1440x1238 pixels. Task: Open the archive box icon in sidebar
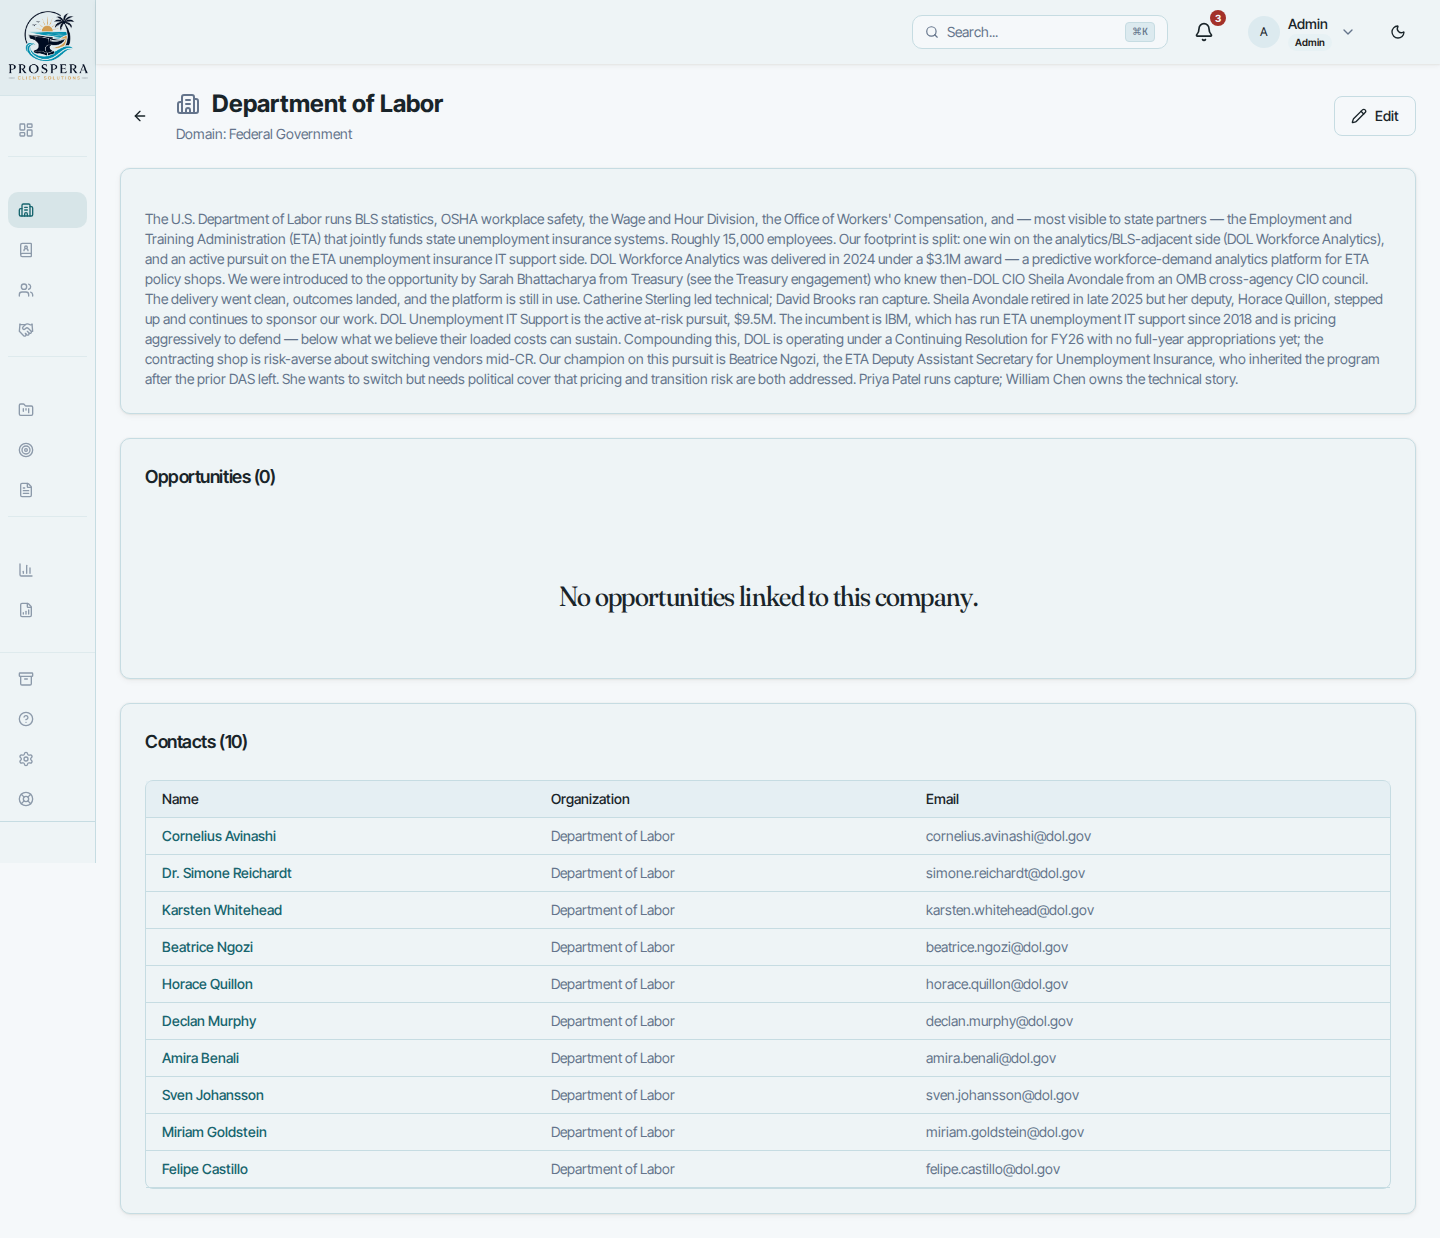[26, 679]
